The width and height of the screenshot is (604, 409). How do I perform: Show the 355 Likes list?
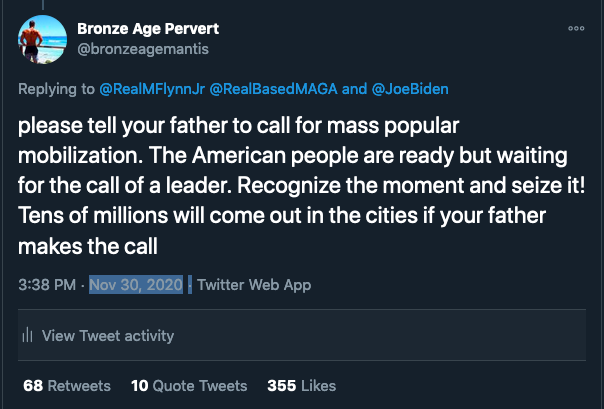[301, 386]
